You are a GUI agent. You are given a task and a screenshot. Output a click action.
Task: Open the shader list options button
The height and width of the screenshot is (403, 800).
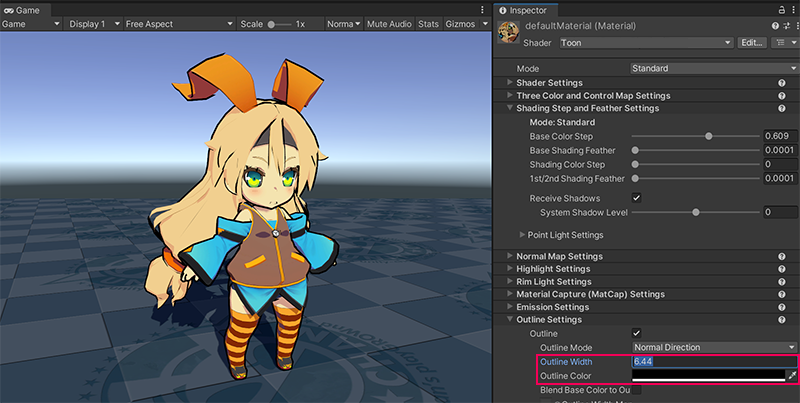tap(785, 43)
